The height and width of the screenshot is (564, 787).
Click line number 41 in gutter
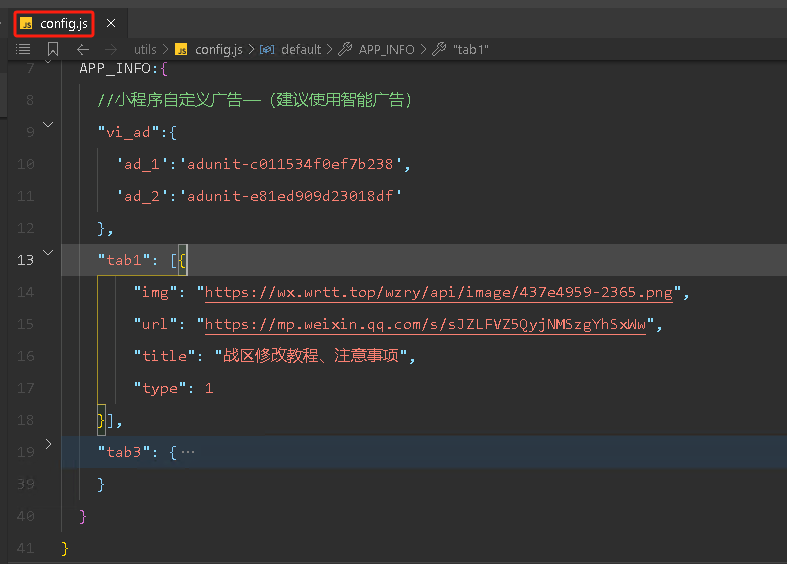(26, 548)
